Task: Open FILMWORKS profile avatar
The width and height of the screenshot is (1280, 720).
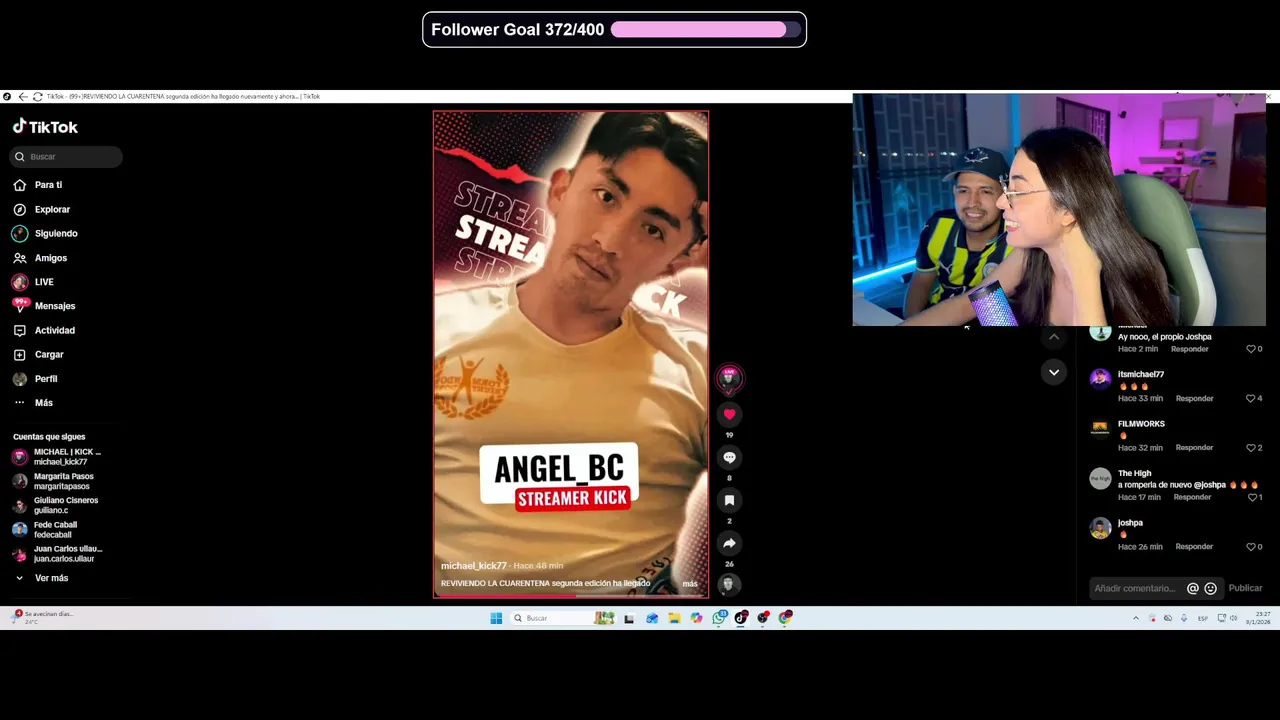Action: [x=1100, y=428]
